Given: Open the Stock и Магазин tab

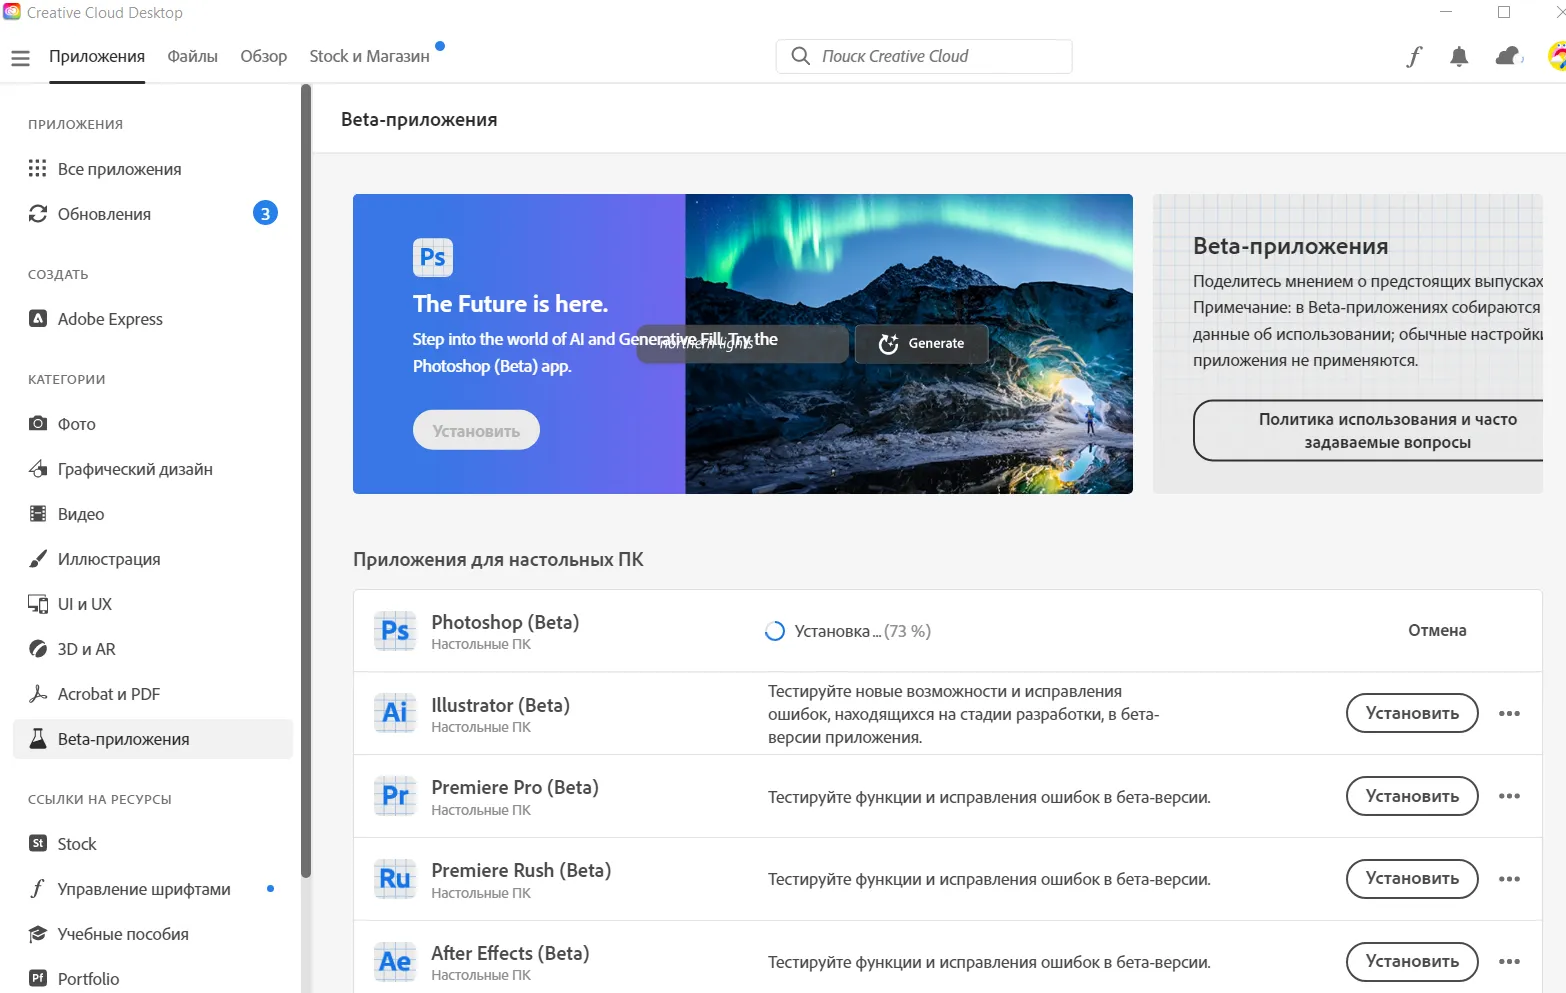Looking at the screenshot, I should 369,57.
